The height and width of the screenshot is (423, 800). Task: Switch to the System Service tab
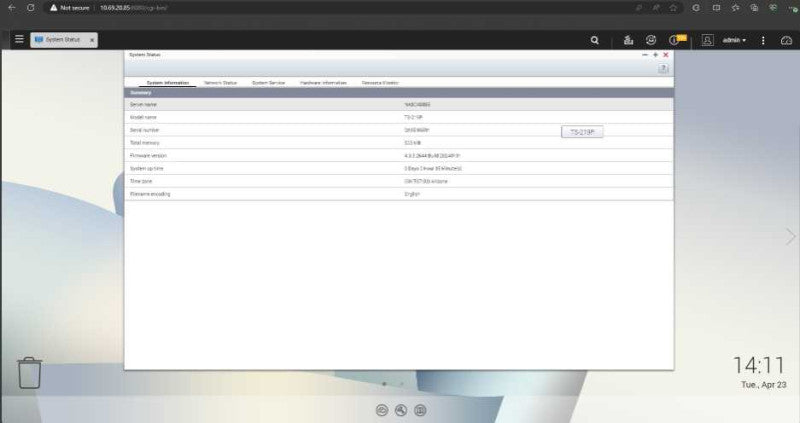[268, 83]
